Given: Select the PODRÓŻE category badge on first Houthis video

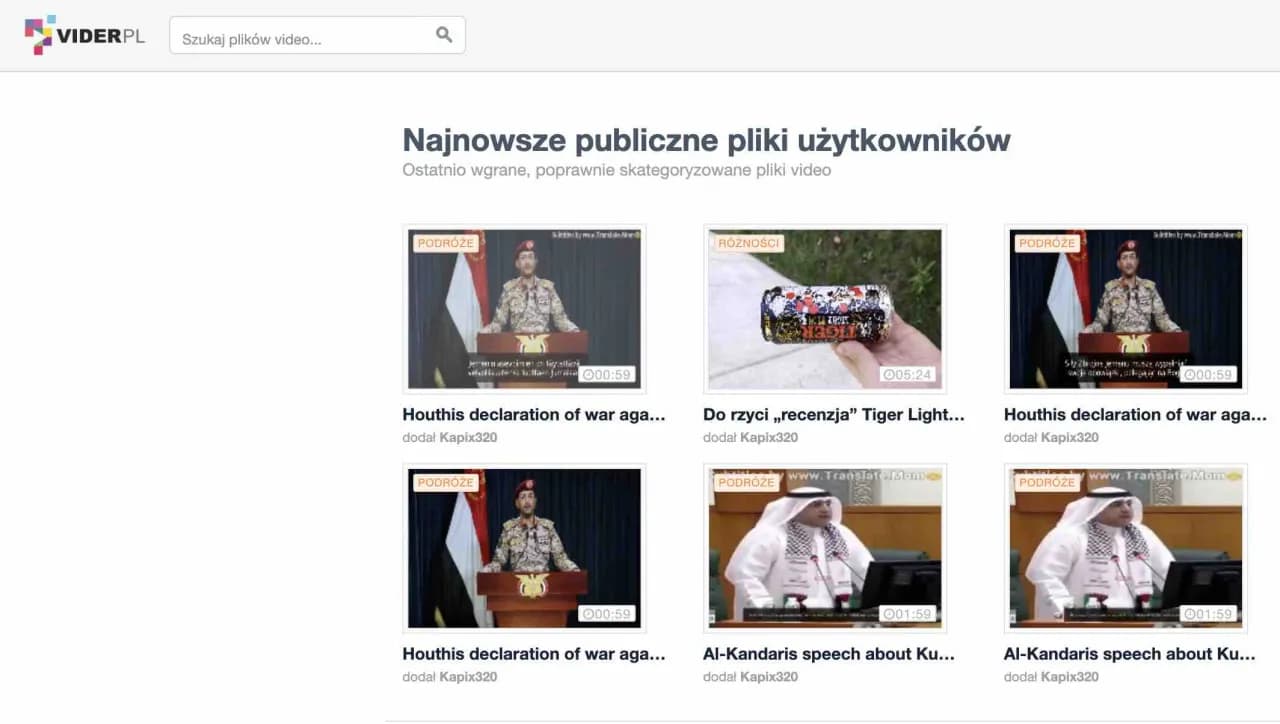Looking at the screenshot, I should click(444, 242).
